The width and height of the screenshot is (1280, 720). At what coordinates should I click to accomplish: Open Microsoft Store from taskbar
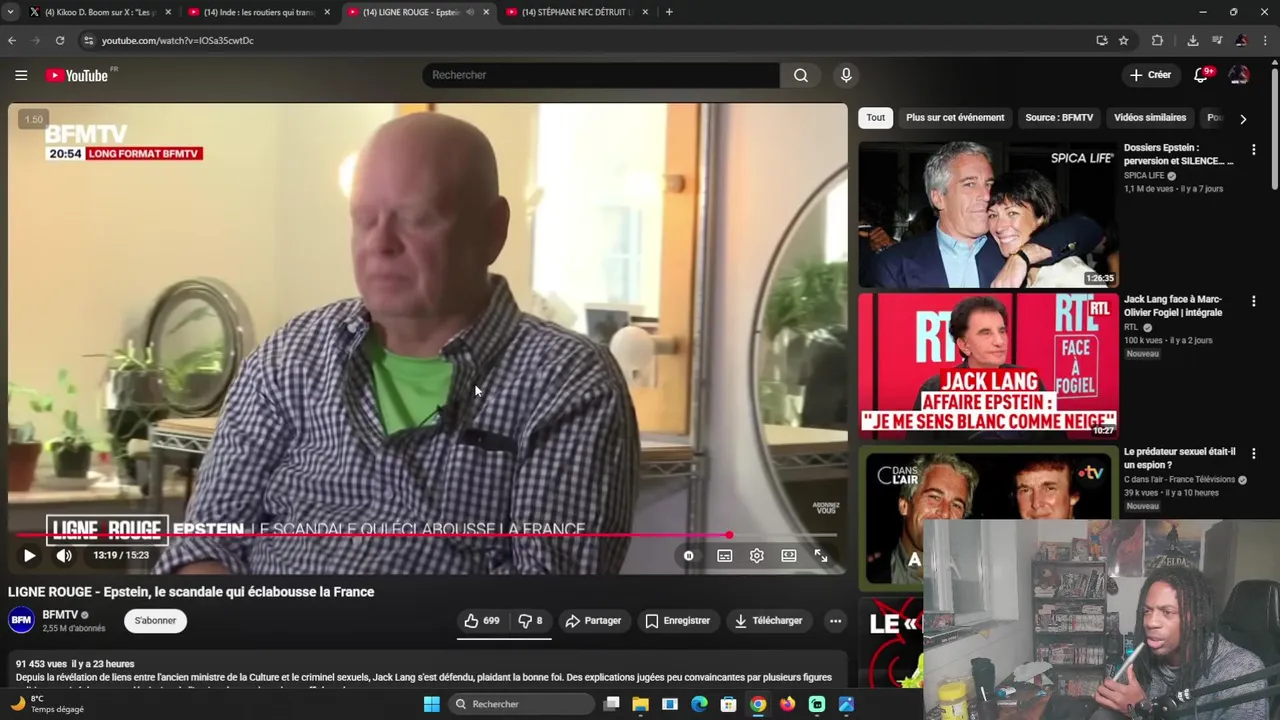tap(729, 704)
